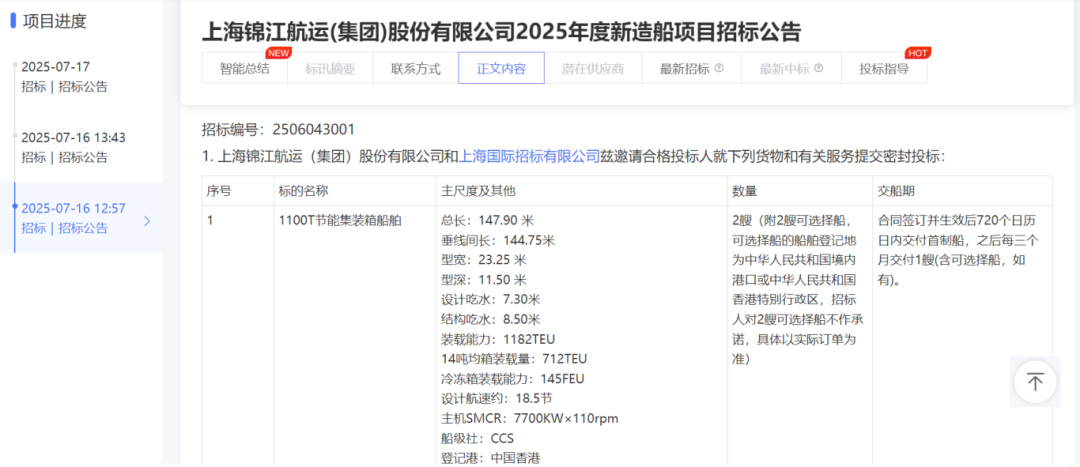Click the 船级社：CCS line
The image size is (1080, 467).
477,439
